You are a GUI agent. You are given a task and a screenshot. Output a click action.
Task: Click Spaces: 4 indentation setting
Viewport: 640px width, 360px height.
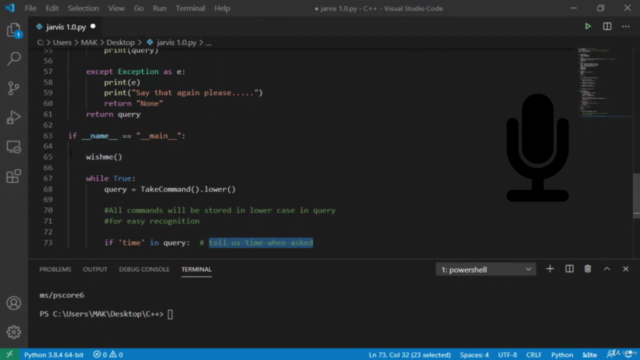(474, 355)
